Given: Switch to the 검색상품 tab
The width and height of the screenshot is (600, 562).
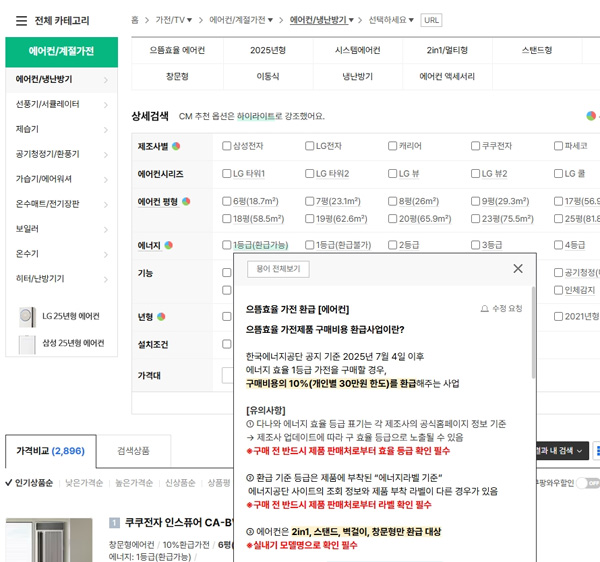Looking at the screenshot, I should (x=133, y=451).
